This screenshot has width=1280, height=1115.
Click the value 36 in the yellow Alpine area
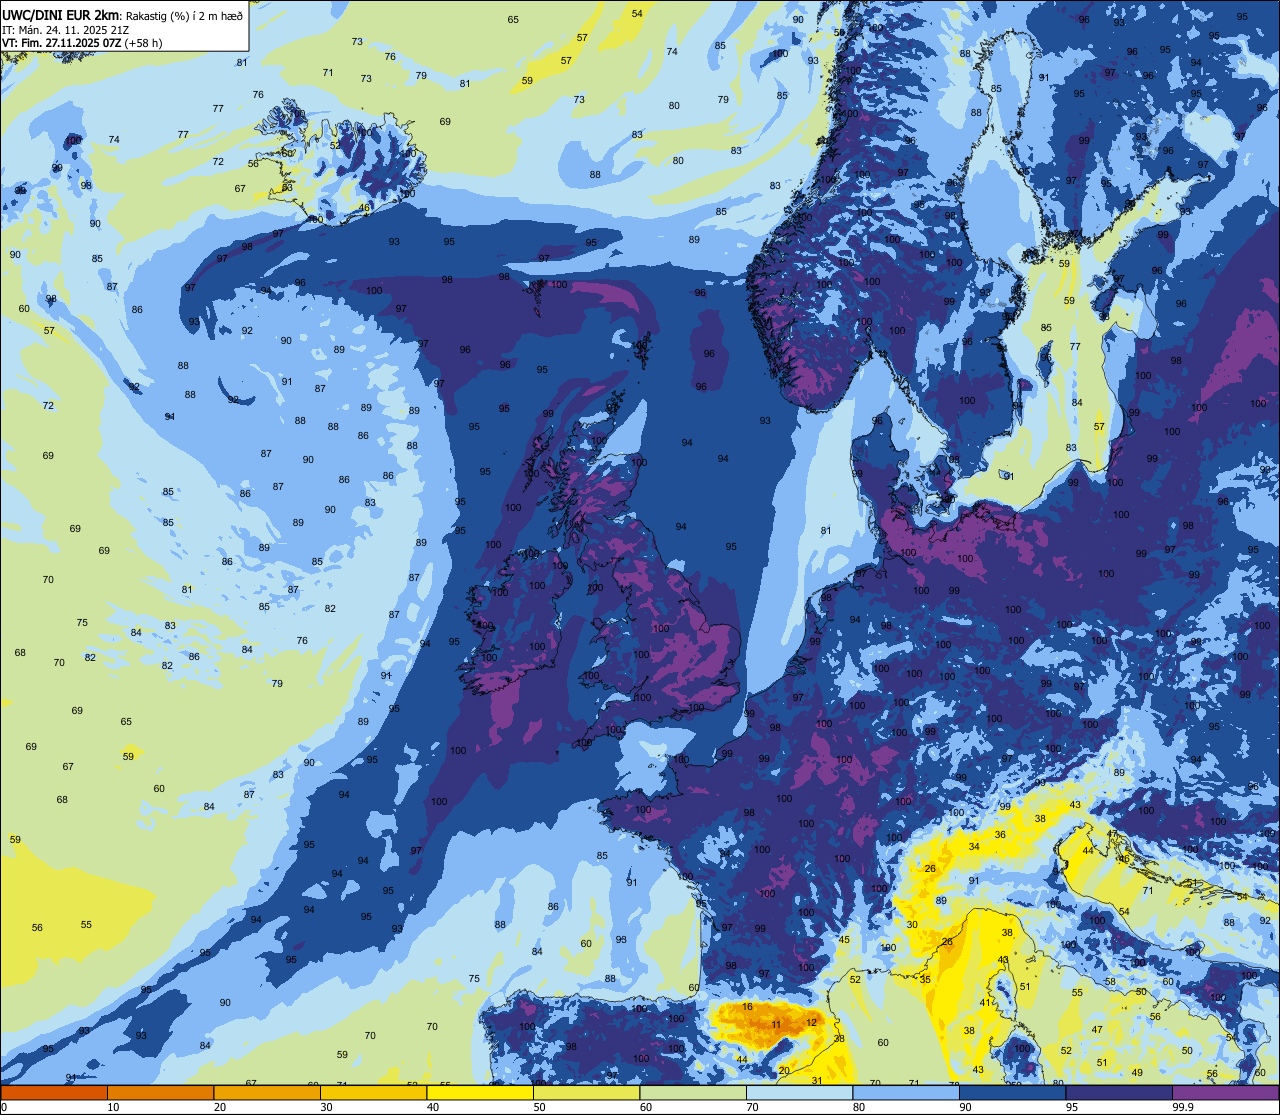click(1000, 834)
